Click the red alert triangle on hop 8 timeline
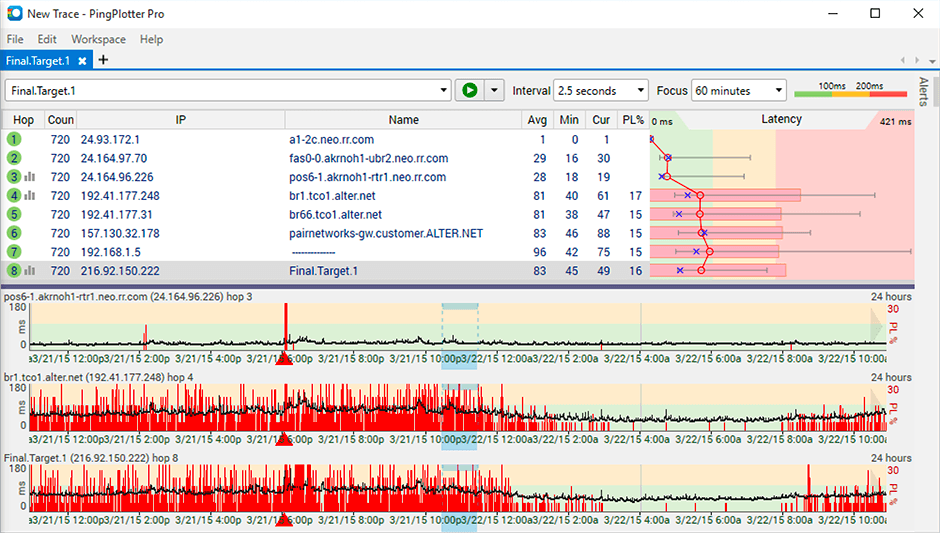The image size is (940, 533). pyautogui.click(x=284, y=520)
